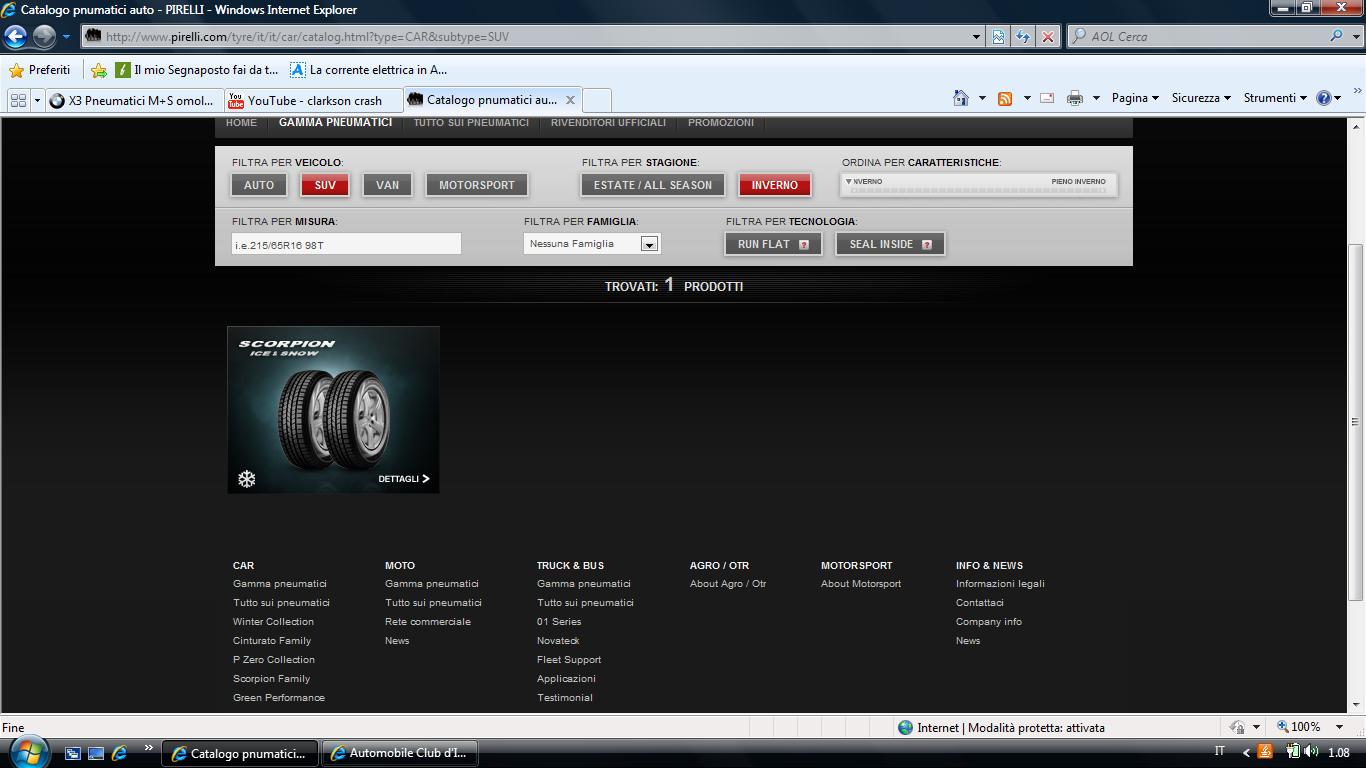Viewport: 1366px width, 768px height.
Task: Expand the Pagina menu dropdown
Action: pyautogui.click(x=1134, y=98)
